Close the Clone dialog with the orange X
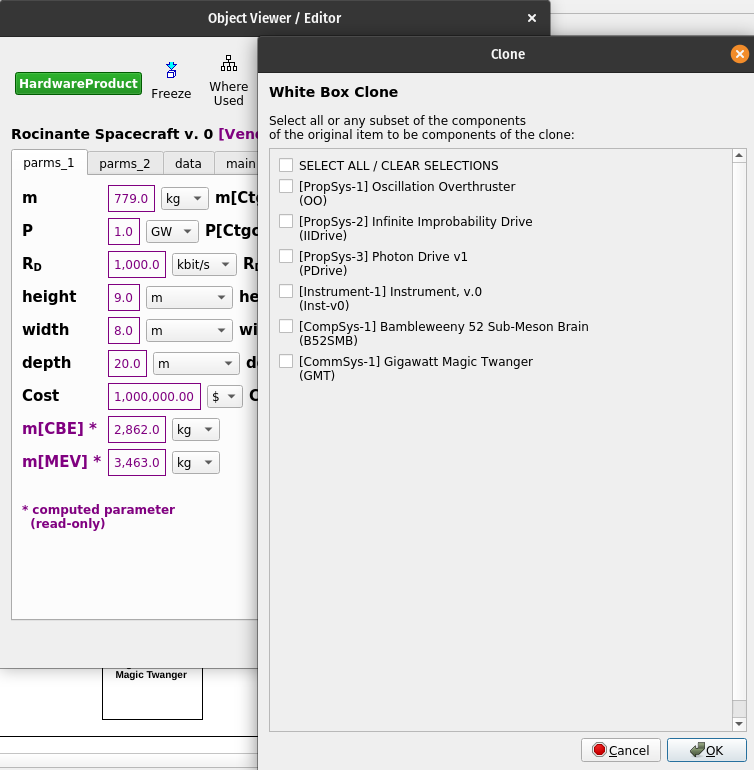The width and height of the screenshot is (754, 770). pos(739,54)
